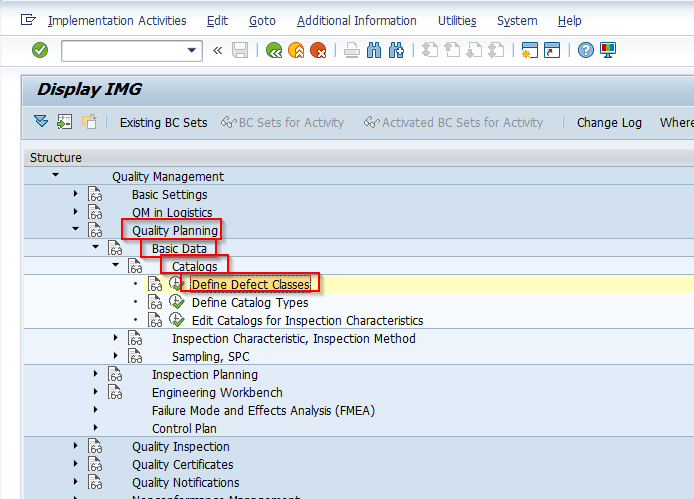
Task: Expand the Engineering Workbench node
Action: click(96, 391)
